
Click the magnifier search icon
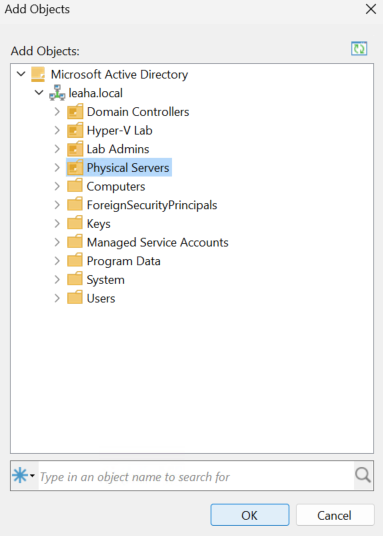coord(363,475)
